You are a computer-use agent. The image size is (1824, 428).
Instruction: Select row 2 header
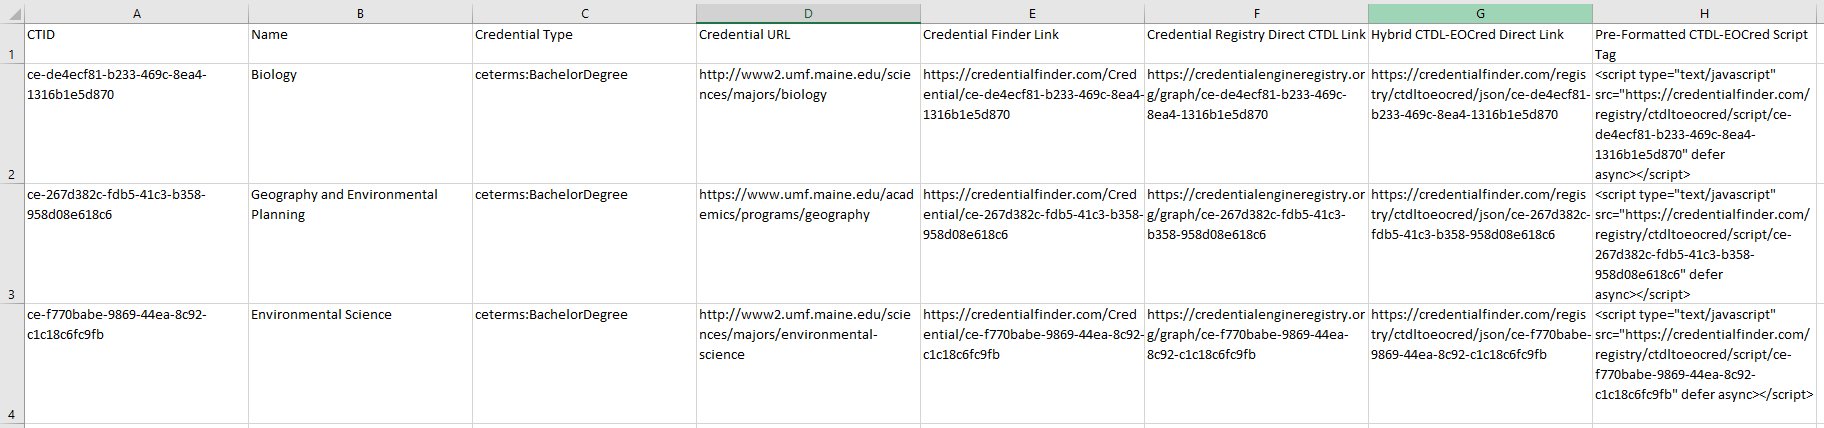point(12,124)
